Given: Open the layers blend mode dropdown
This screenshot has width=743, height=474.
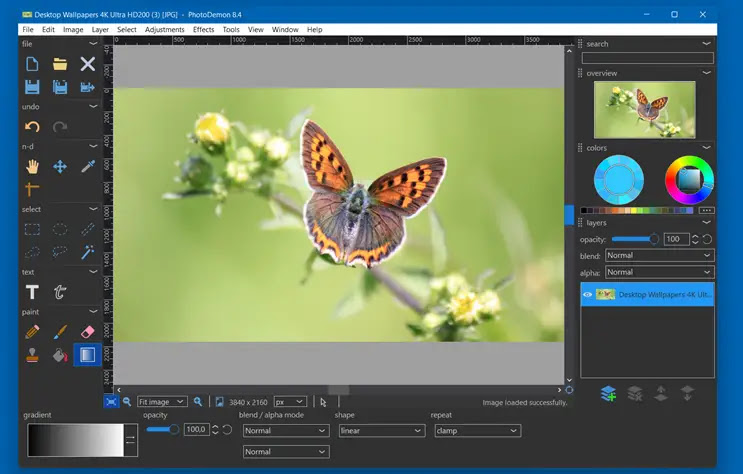Looking at the screenshot, I should [660, 256].
